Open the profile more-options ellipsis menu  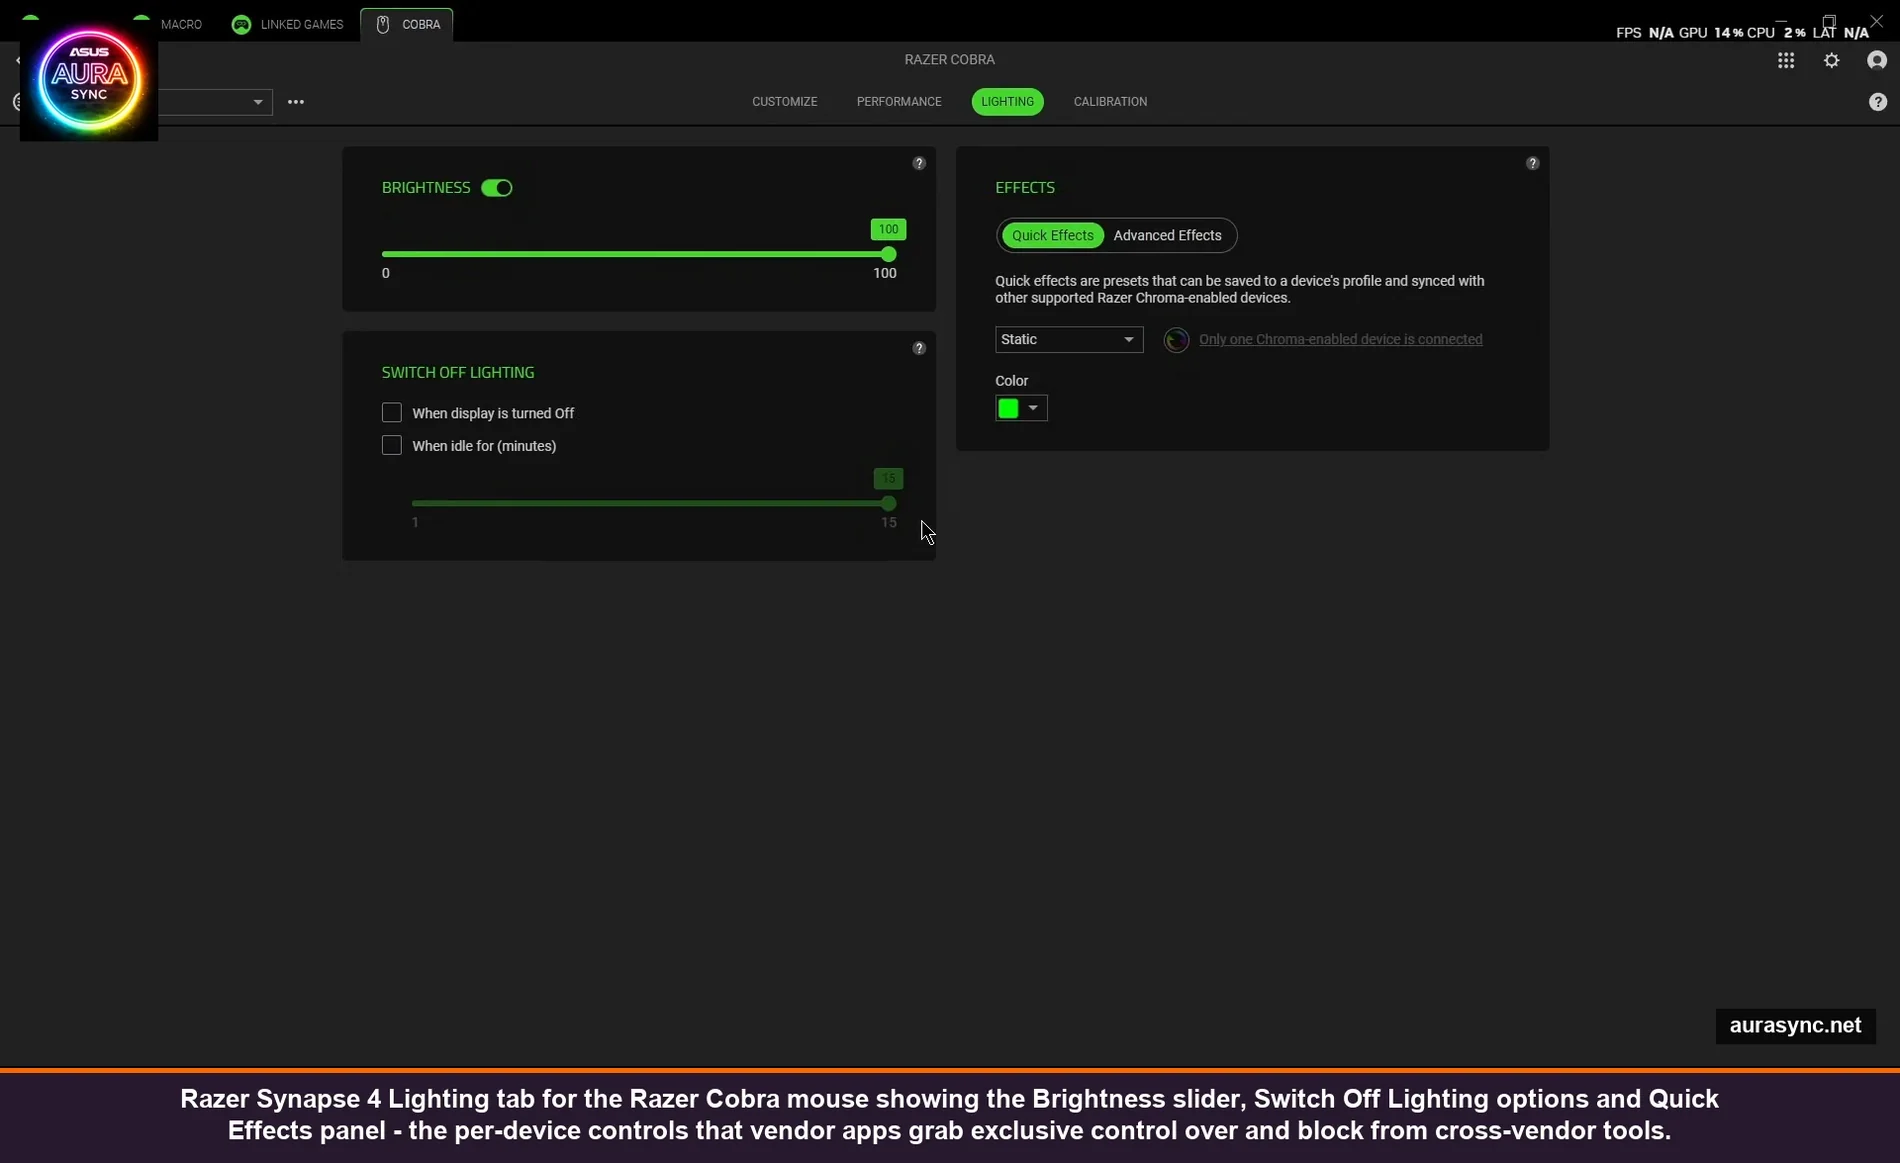(x=296, y=102)
